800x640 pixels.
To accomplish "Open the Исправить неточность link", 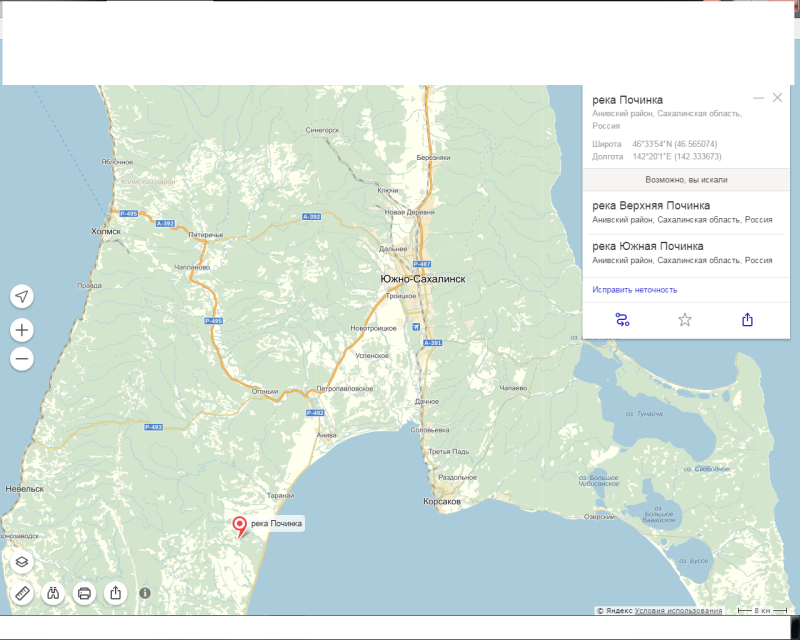I will pos(634,289).
